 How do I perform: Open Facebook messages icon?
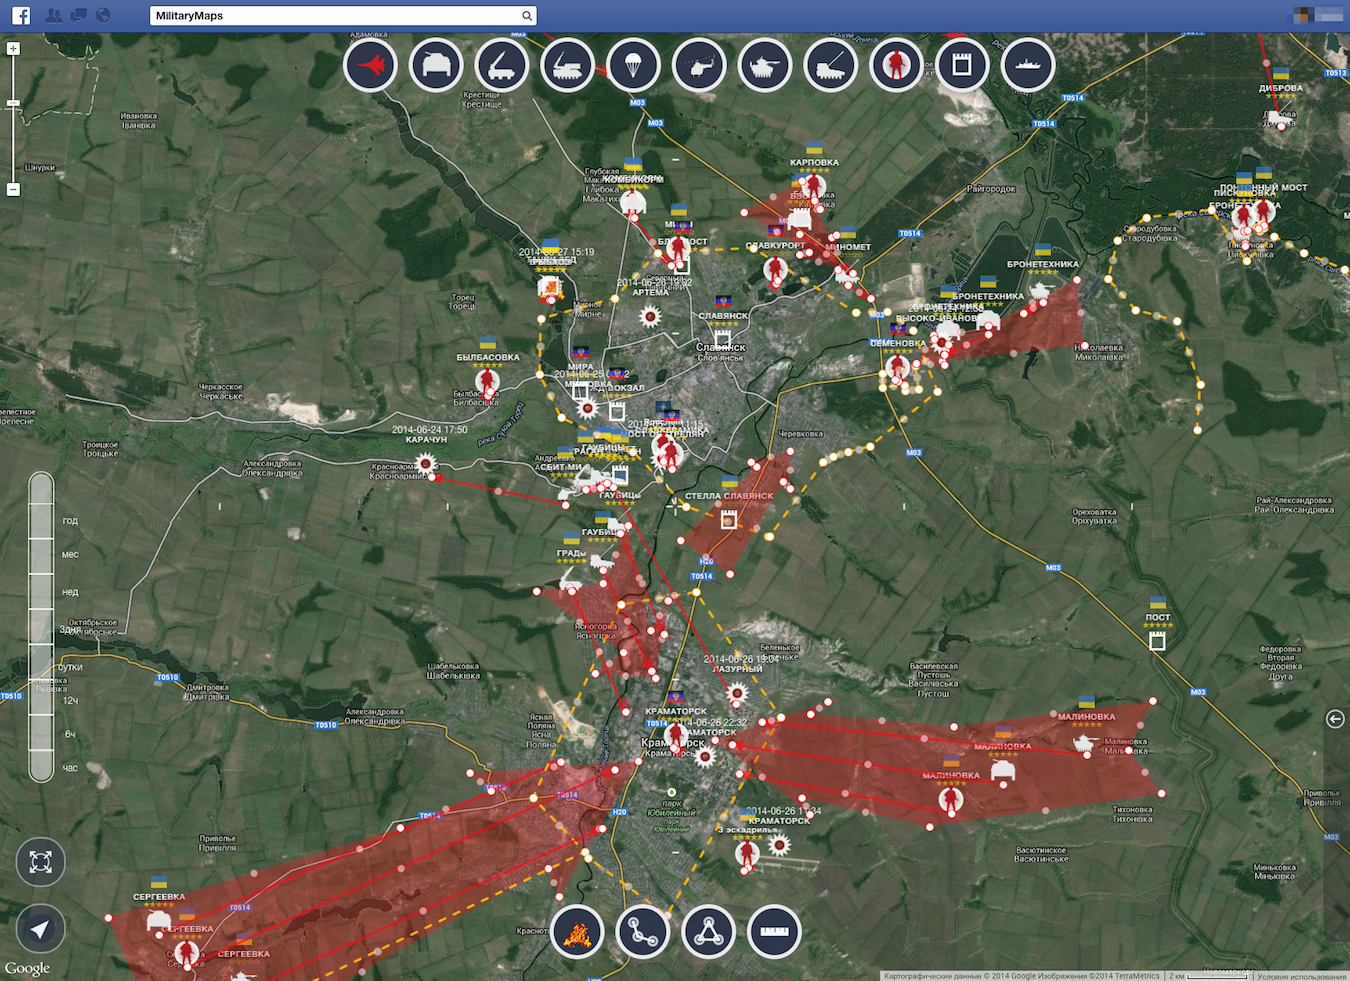78,15
